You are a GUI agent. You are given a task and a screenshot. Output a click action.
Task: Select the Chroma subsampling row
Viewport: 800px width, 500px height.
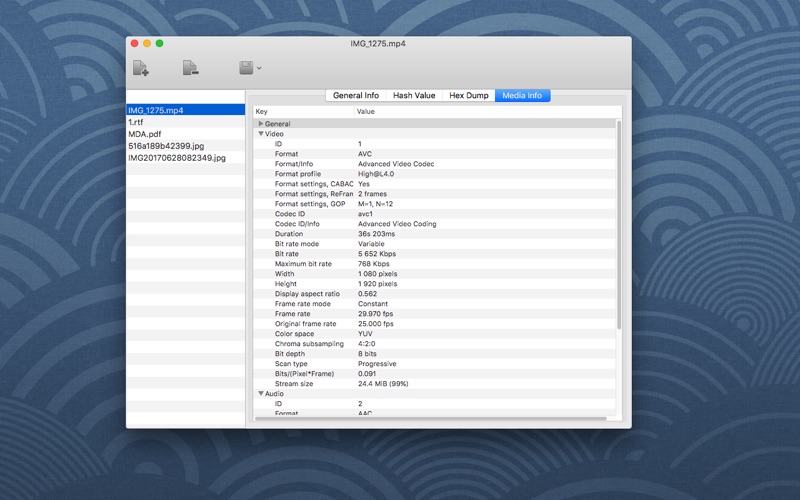pyautogui.click(x=435, y=344)
